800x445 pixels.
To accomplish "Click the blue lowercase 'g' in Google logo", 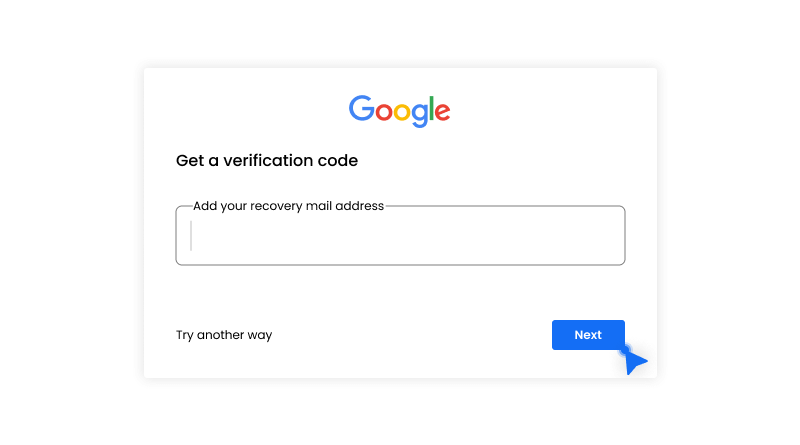I will click(420, 114).
